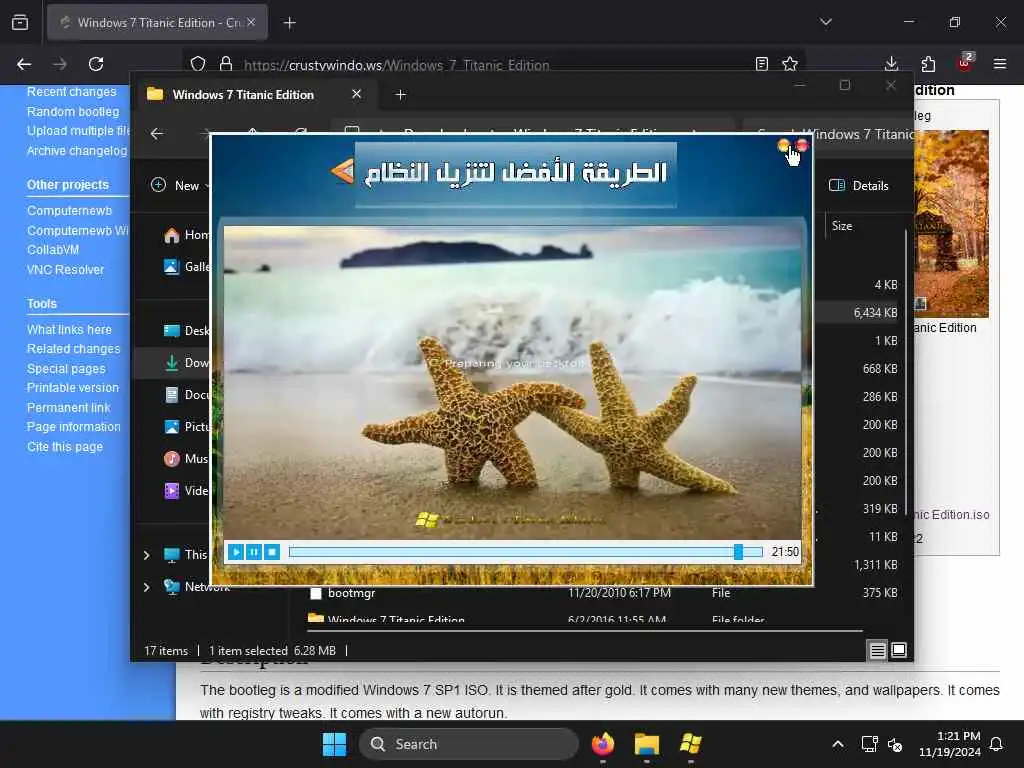Click the red extension icon with badge 2
Screen dimensions: 1024x768
[x=965, y=63]
